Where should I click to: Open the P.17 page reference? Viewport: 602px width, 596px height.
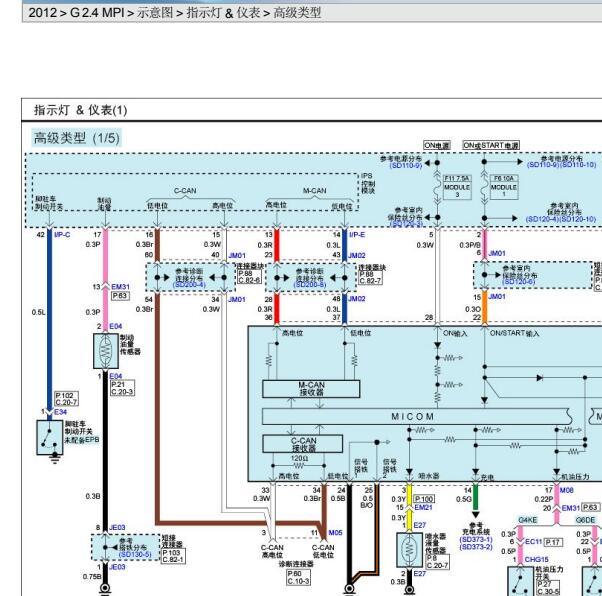553,542
